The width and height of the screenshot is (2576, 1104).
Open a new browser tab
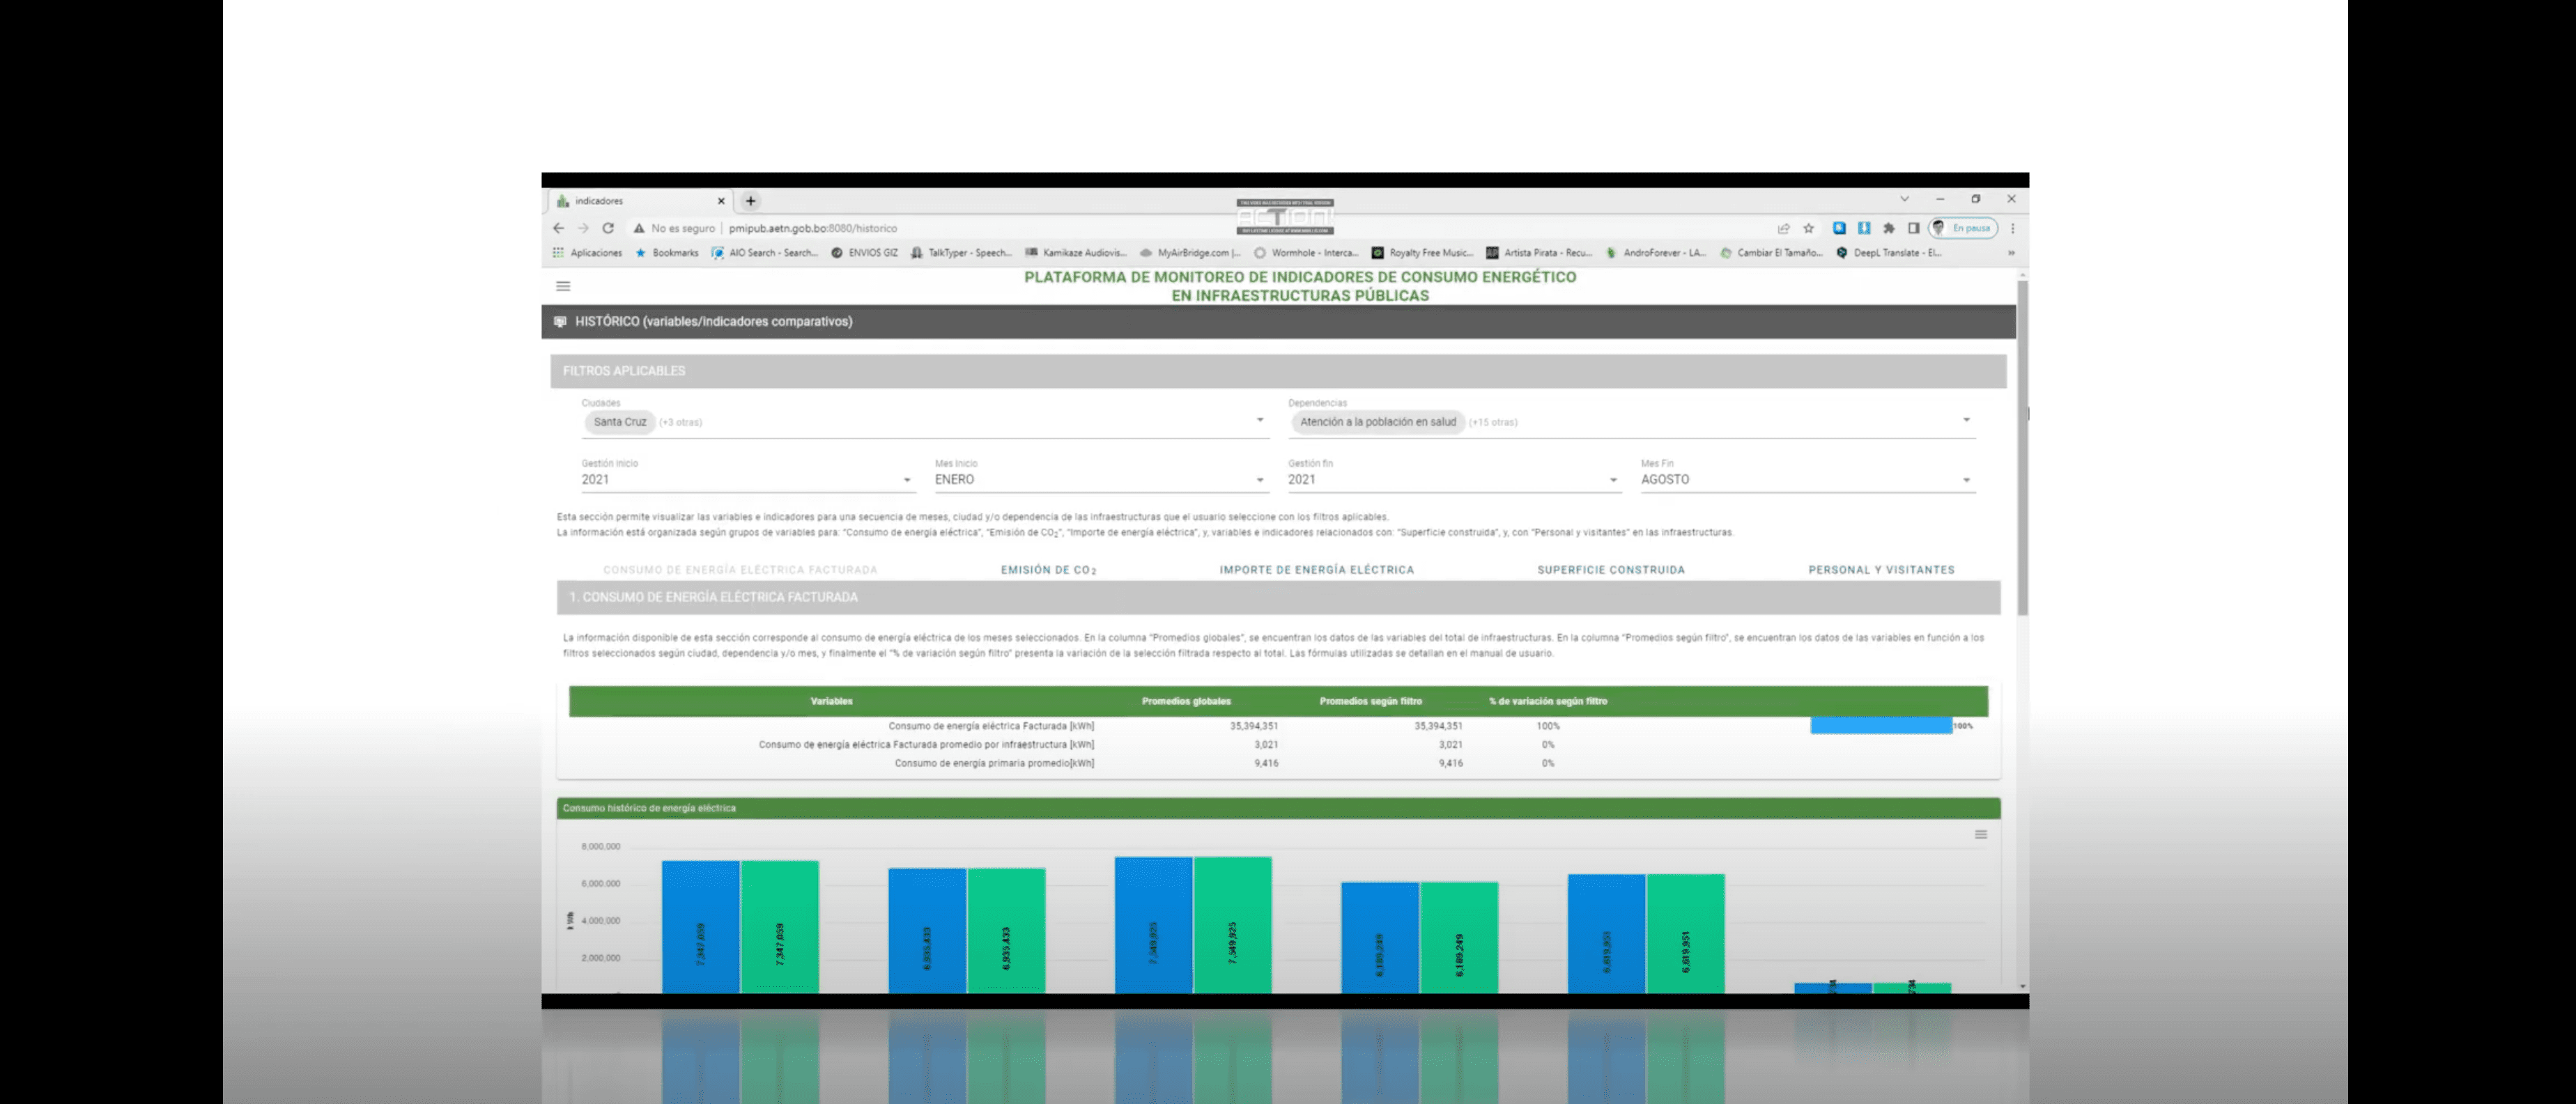click(750, 201)
